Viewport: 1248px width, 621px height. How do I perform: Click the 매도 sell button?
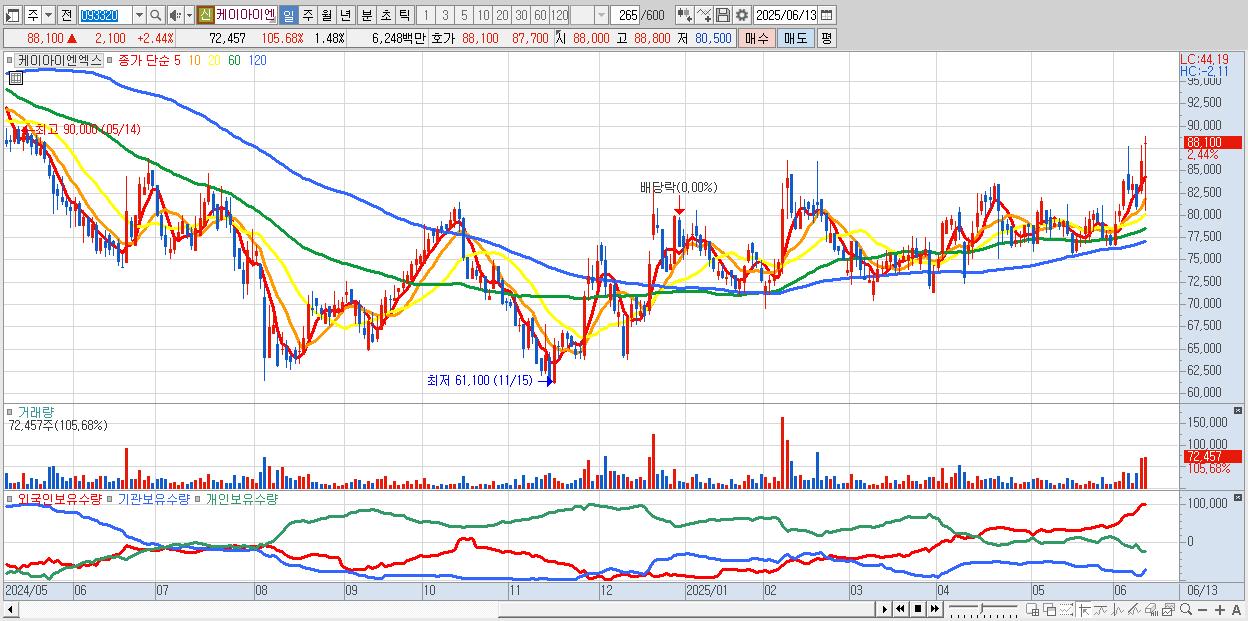point(796,38)
